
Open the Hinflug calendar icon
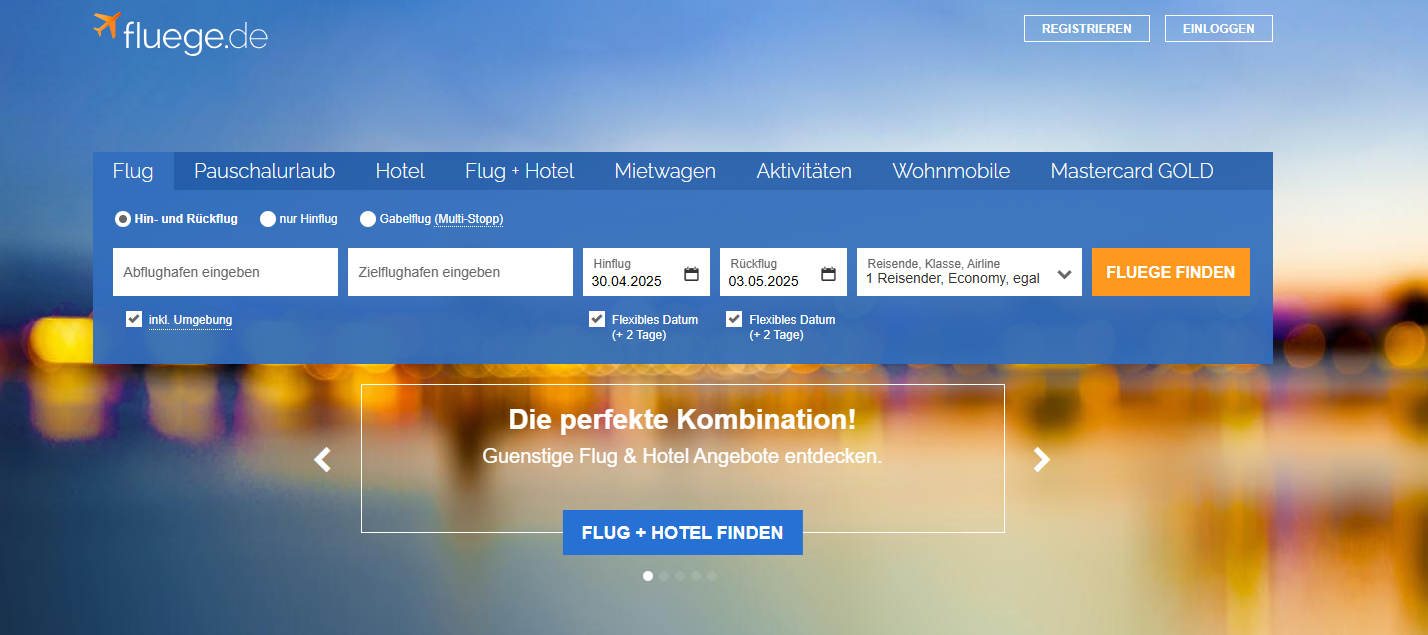[x=691, y=274]
